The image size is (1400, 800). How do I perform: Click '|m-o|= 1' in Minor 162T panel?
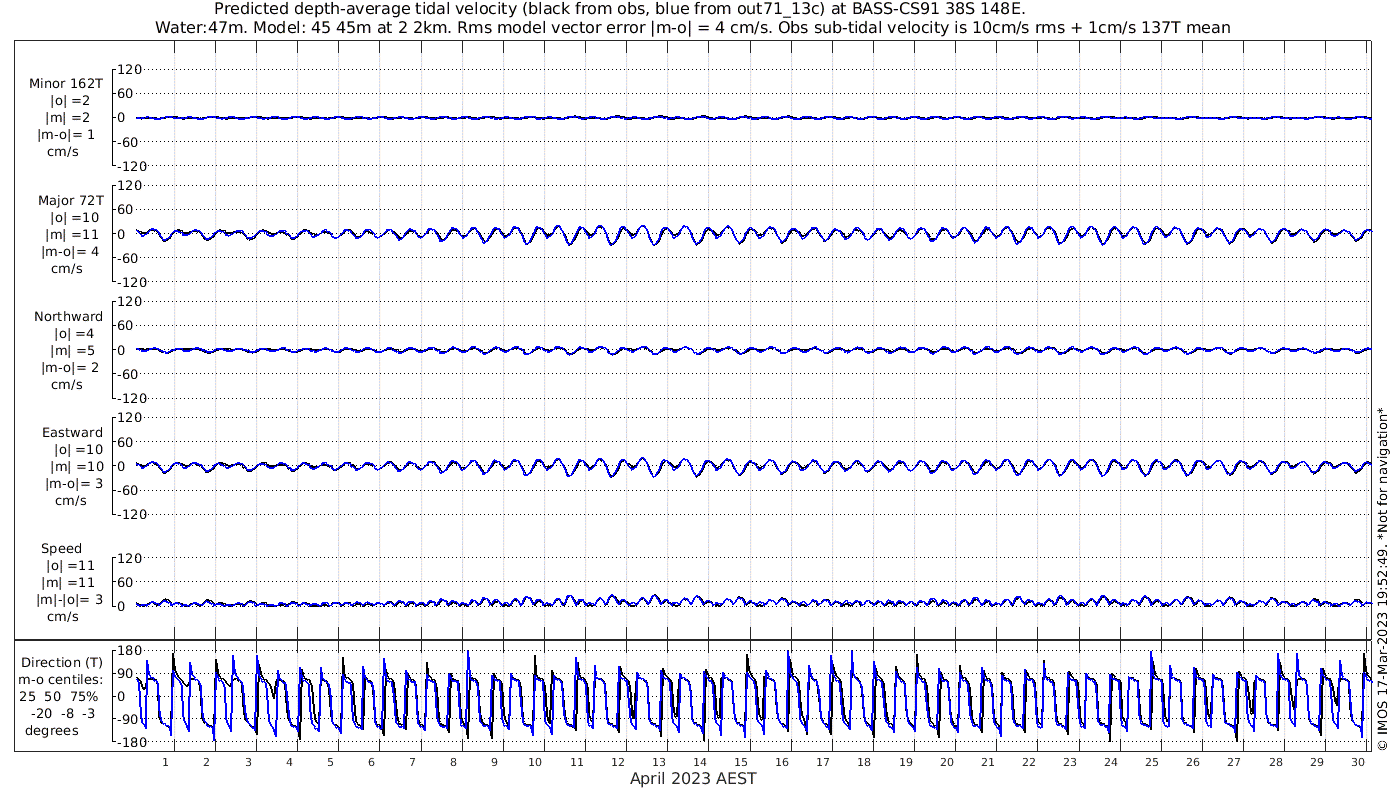coord(66,135)
